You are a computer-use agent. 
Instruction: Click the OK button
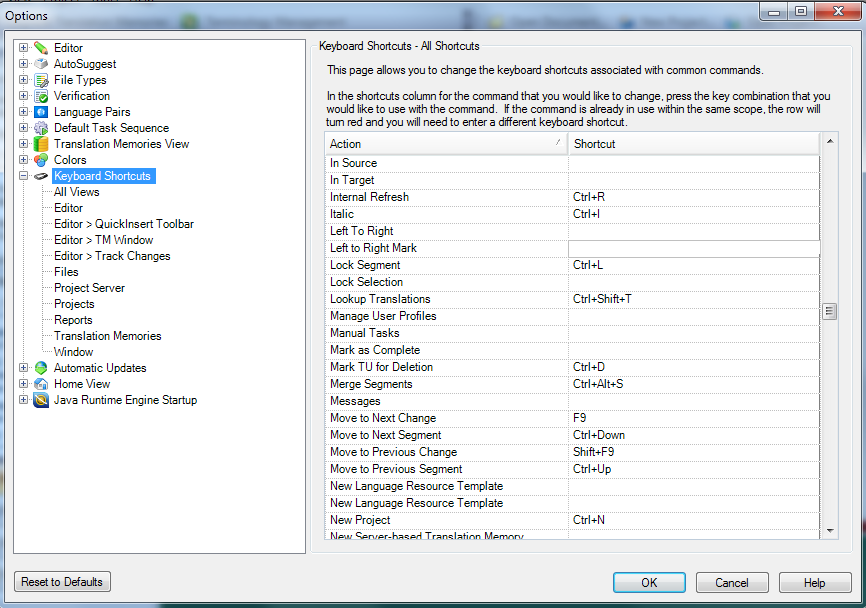(x=649, y=583)
